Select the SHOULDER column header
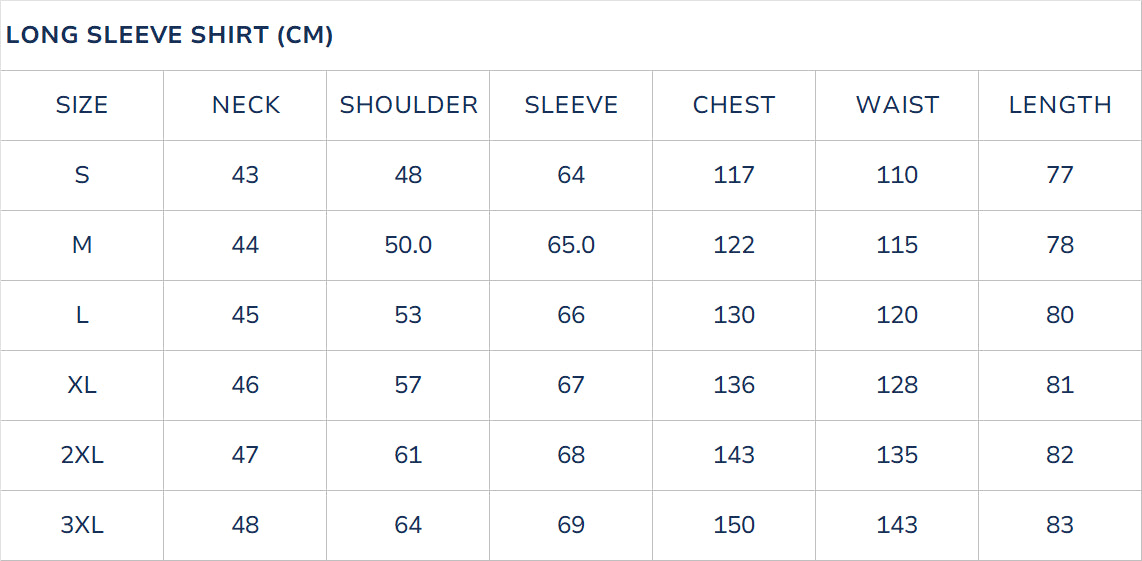The width and height of the screenshot is (1142, 561). click(408, 105)
